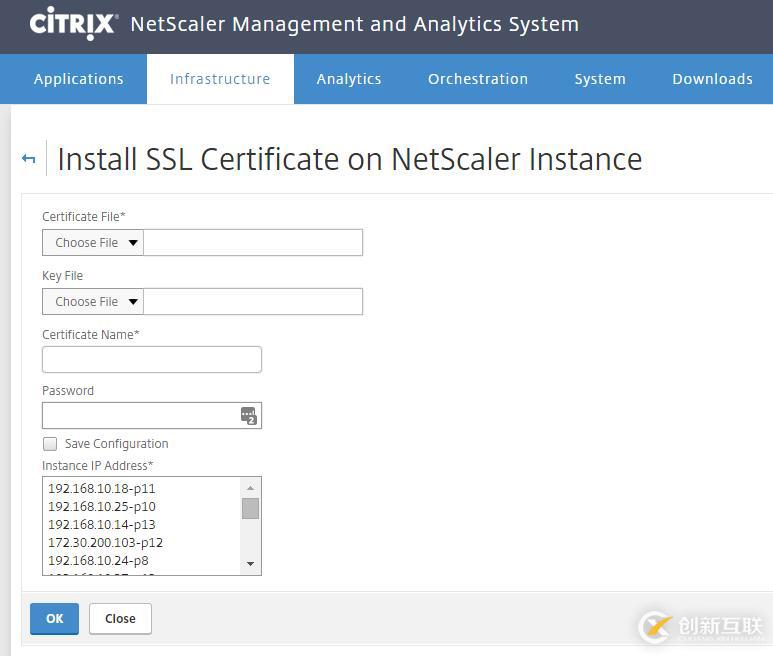
Task: Click the Citrix logo in the header
Action: [x=73, y=23]
